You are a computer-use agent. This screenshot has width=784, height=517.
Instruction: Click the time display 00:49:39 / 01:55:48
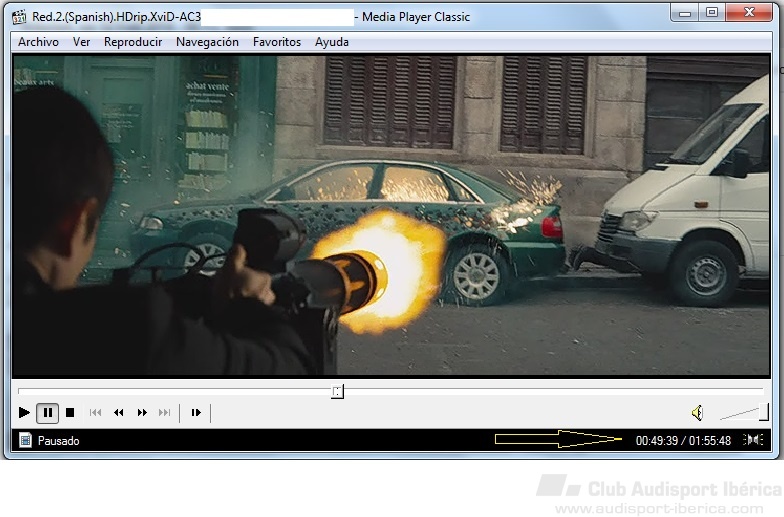point(683,441)
